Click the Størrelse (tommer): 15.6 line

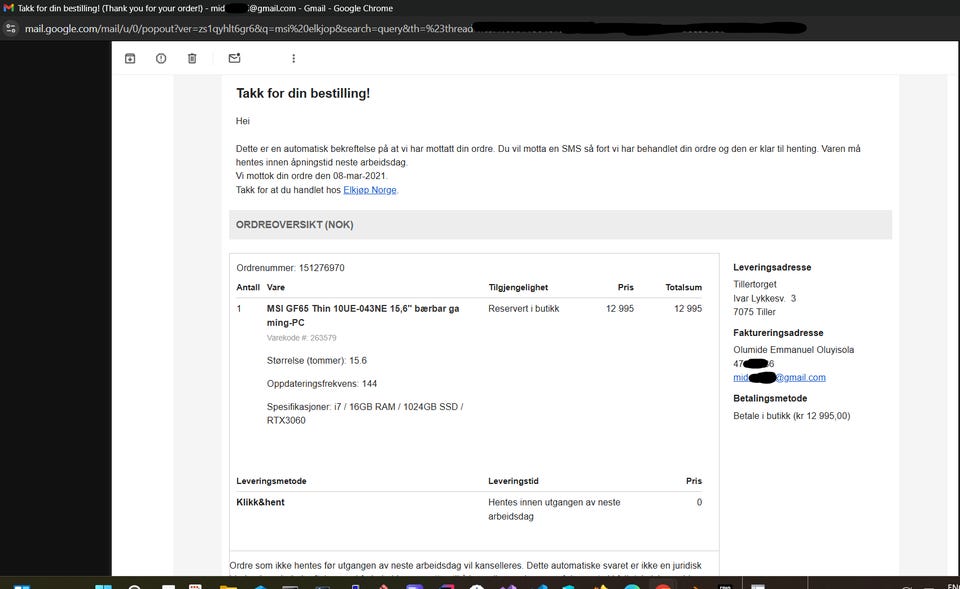click(x=317, y=361)
